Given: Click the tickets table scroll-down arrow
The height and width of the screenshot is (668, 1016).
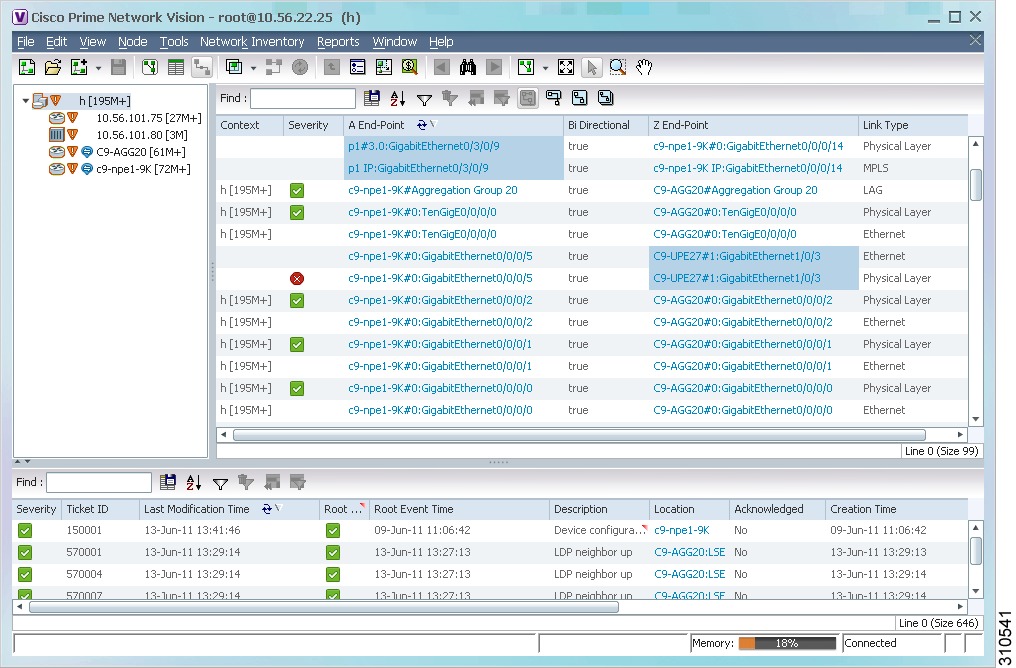Looking at the screenshot, I should 976,591.
